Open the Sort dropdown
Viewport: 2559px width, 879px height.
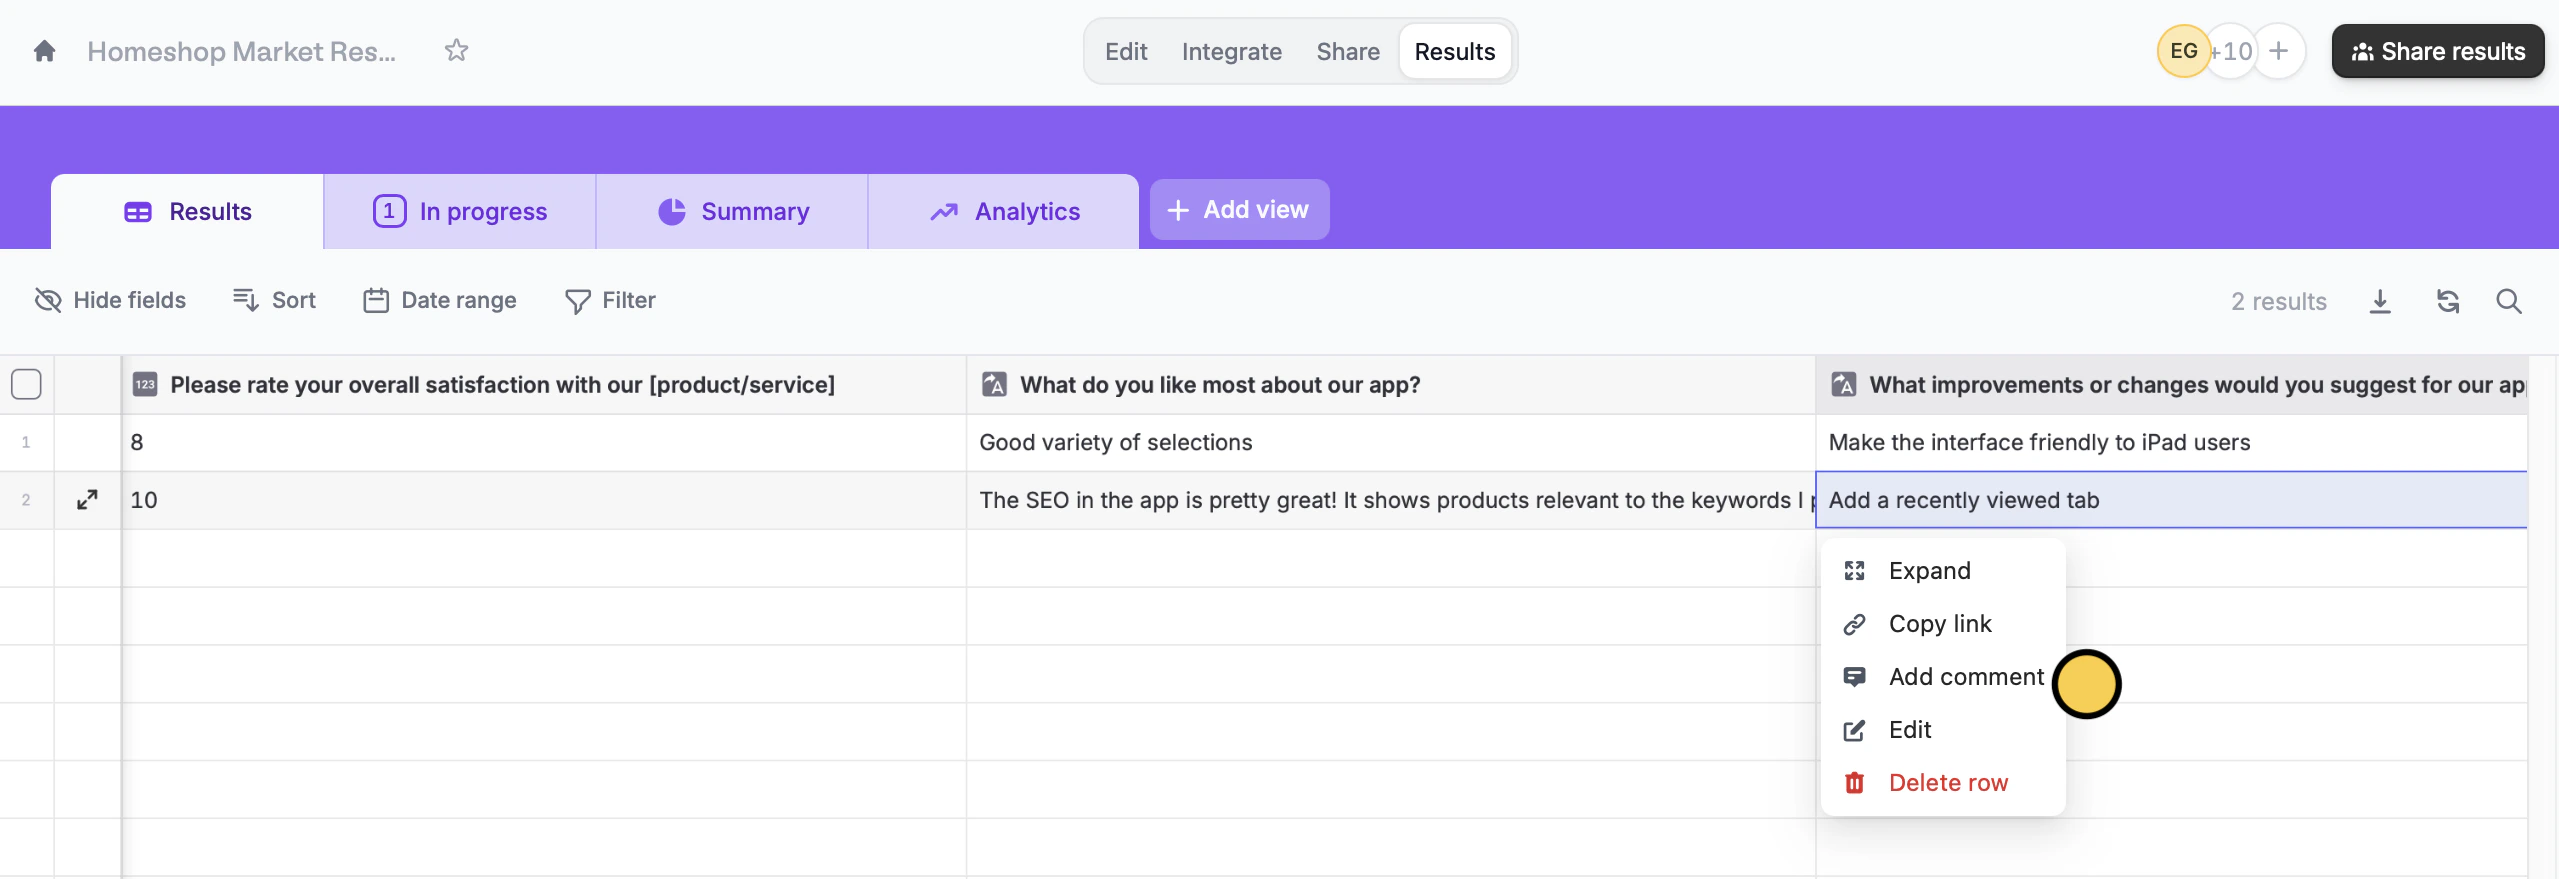pyautogui.click(x=274, y=300)
